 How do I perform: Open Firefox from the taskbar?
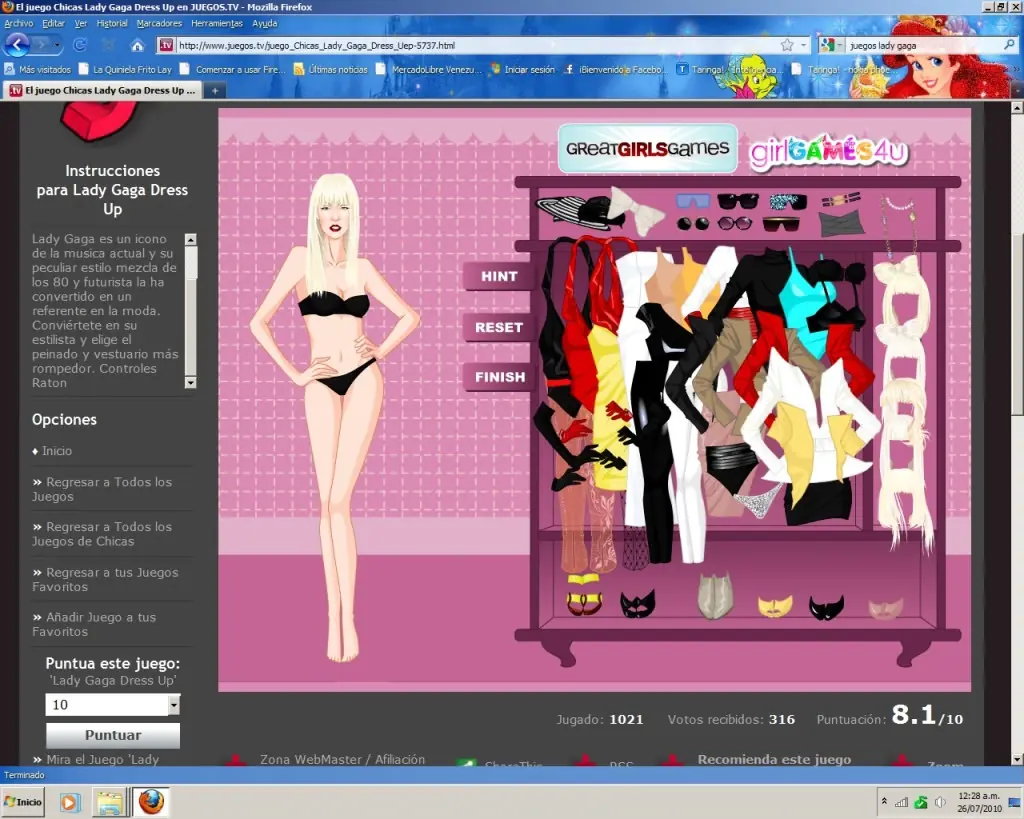point(152,802)
